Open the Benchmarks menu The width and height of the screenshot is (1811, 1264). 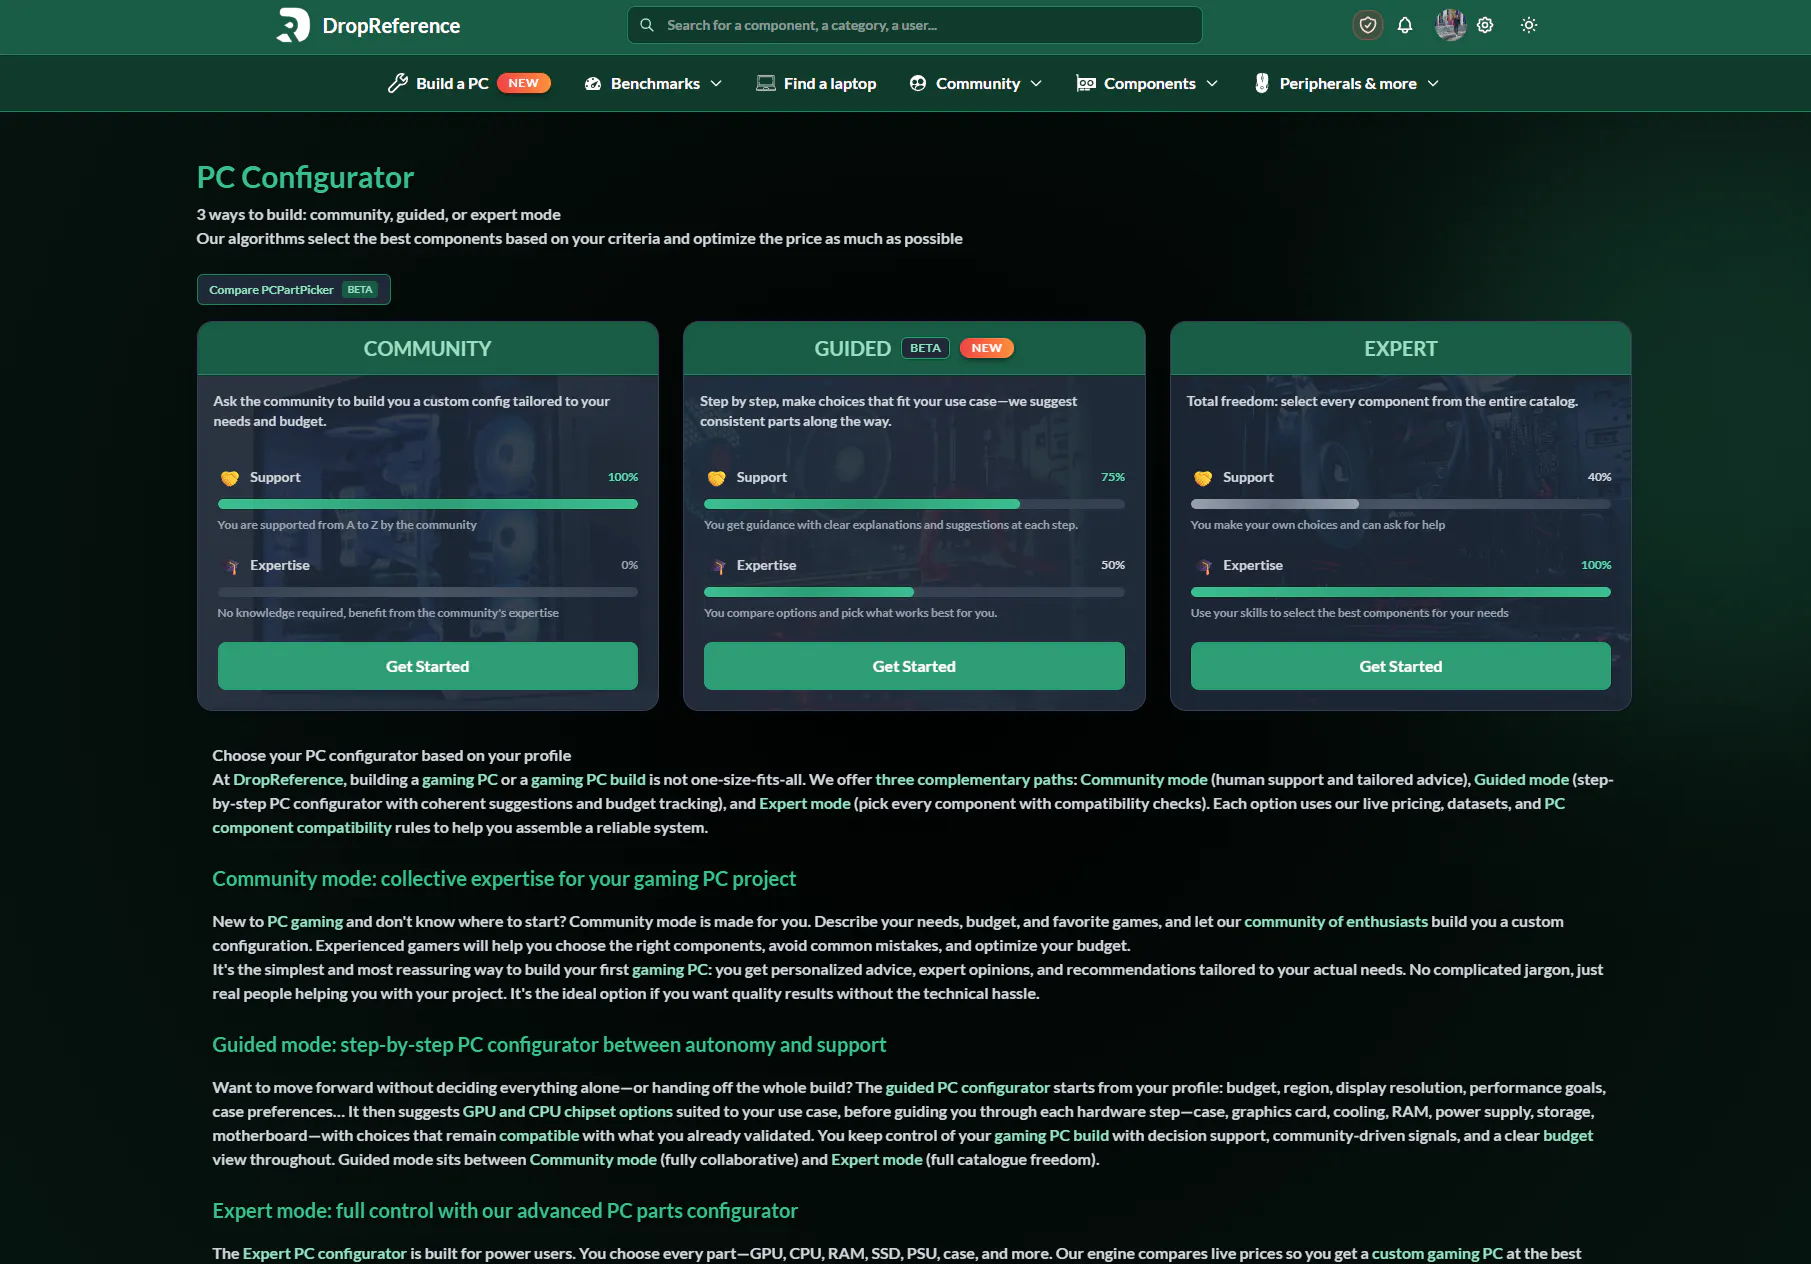[x=654, y=83]
